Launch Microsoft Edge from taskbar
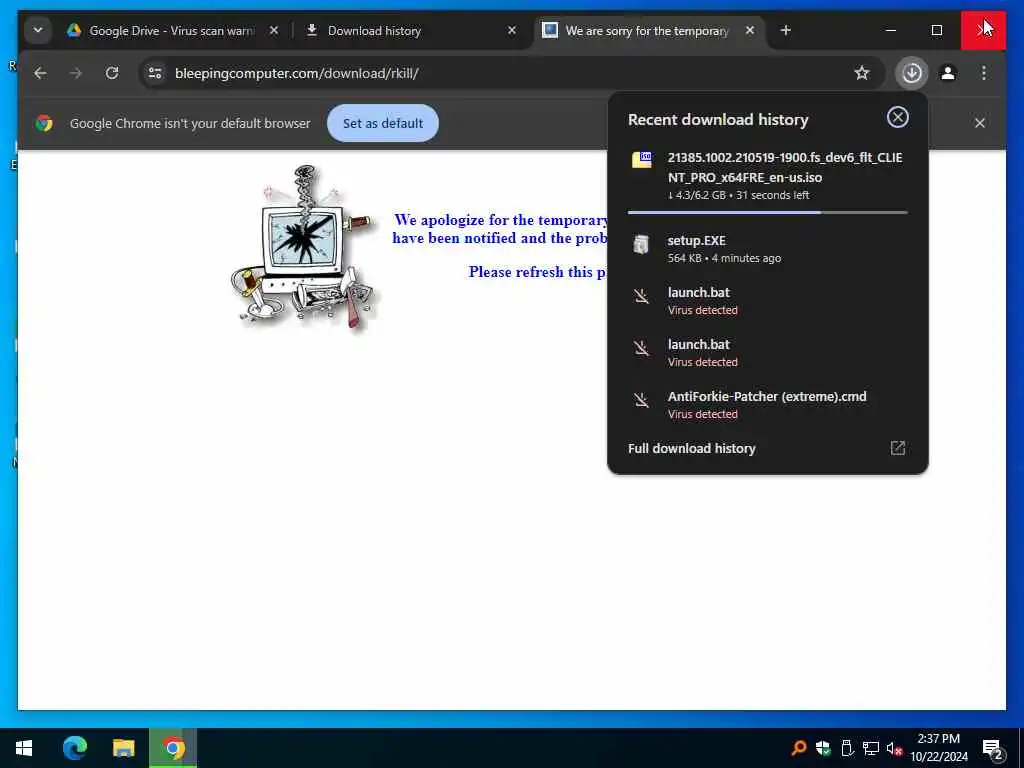This screenshot has height=768, width=1024. click(x=74, y=748)
